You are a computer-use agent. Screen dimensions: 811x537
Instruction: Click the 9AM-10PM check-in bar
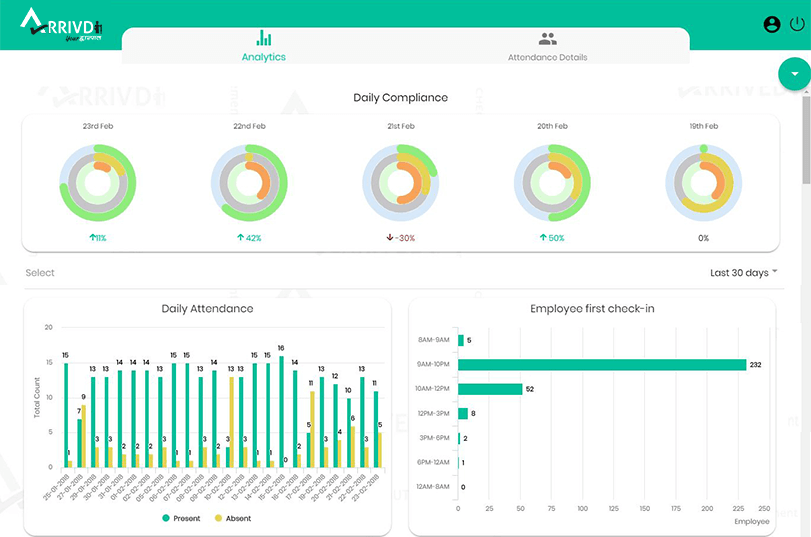point(602,365)
